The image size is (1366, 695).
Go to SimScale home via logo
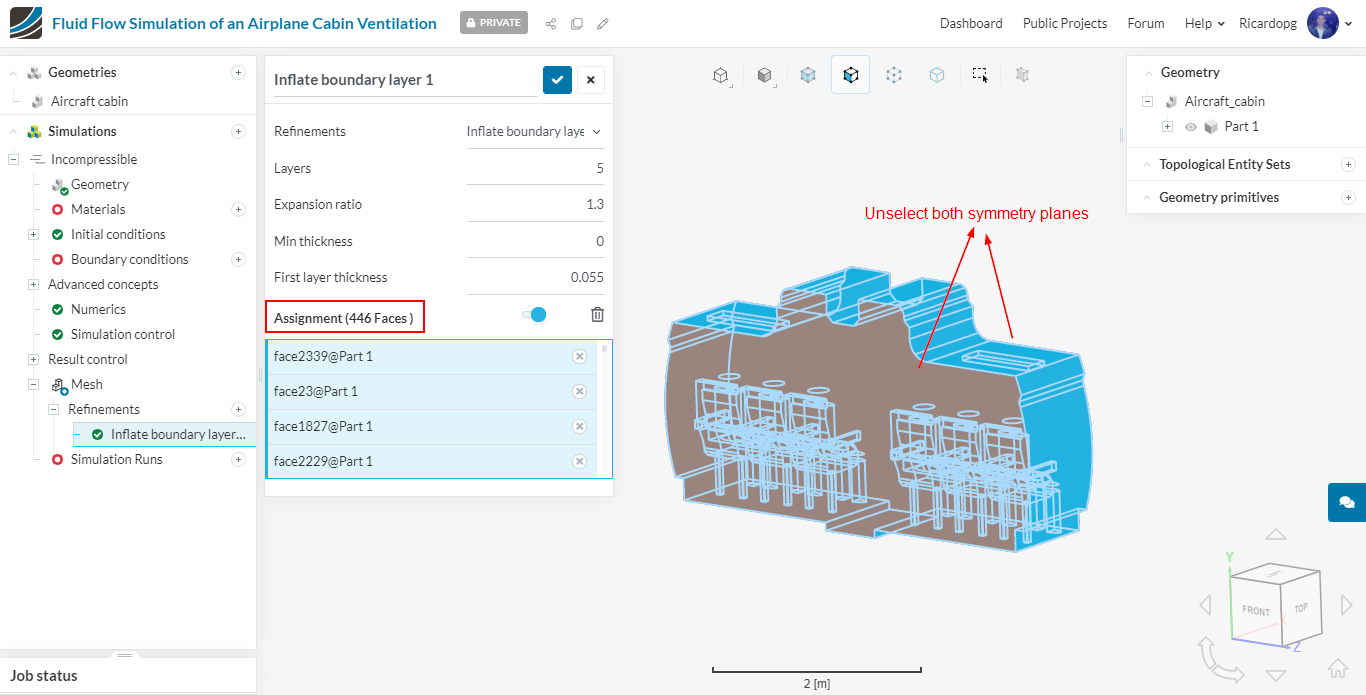[x=26, y=23]
